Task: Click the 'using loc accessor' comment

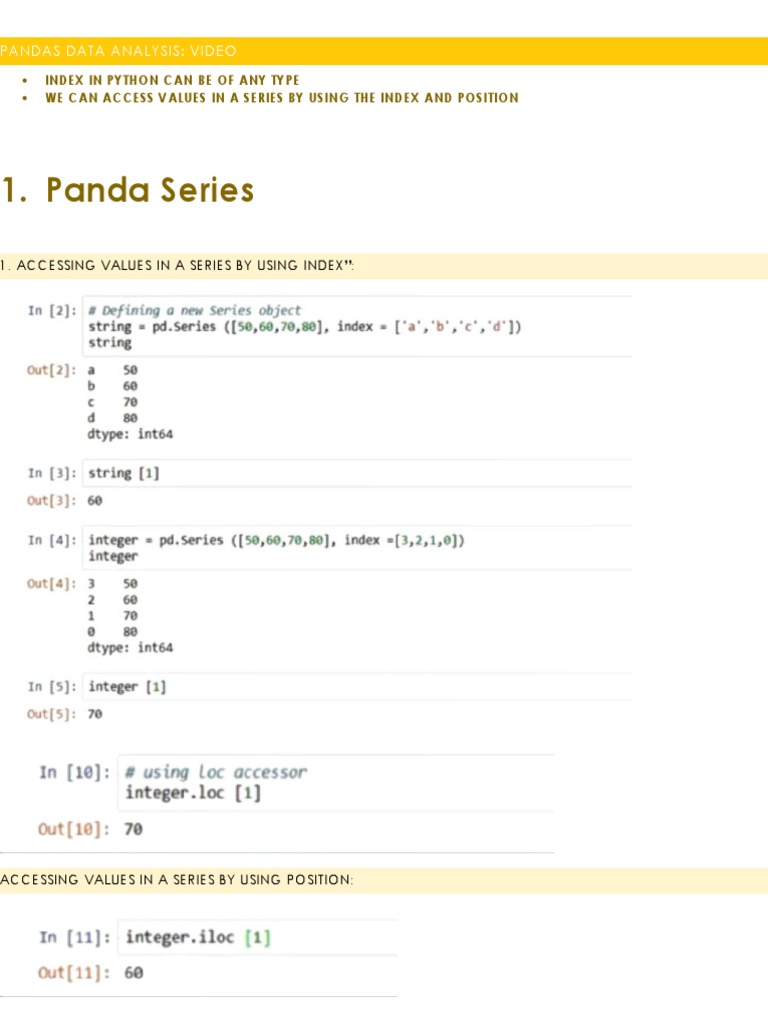Action: [x=216, y=772]
